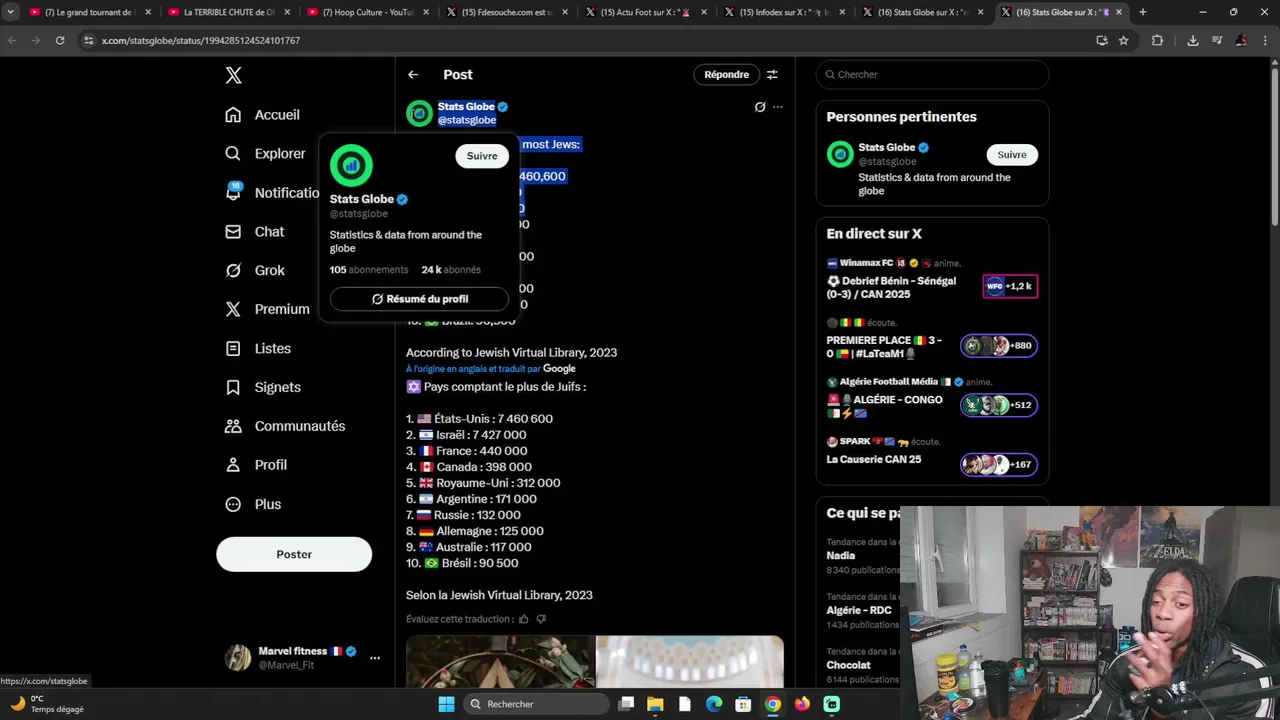The width and height of the screenshot is (1280, 720).
Task: Bookmark this page with star icon
Action: (x=1123, y=41)
